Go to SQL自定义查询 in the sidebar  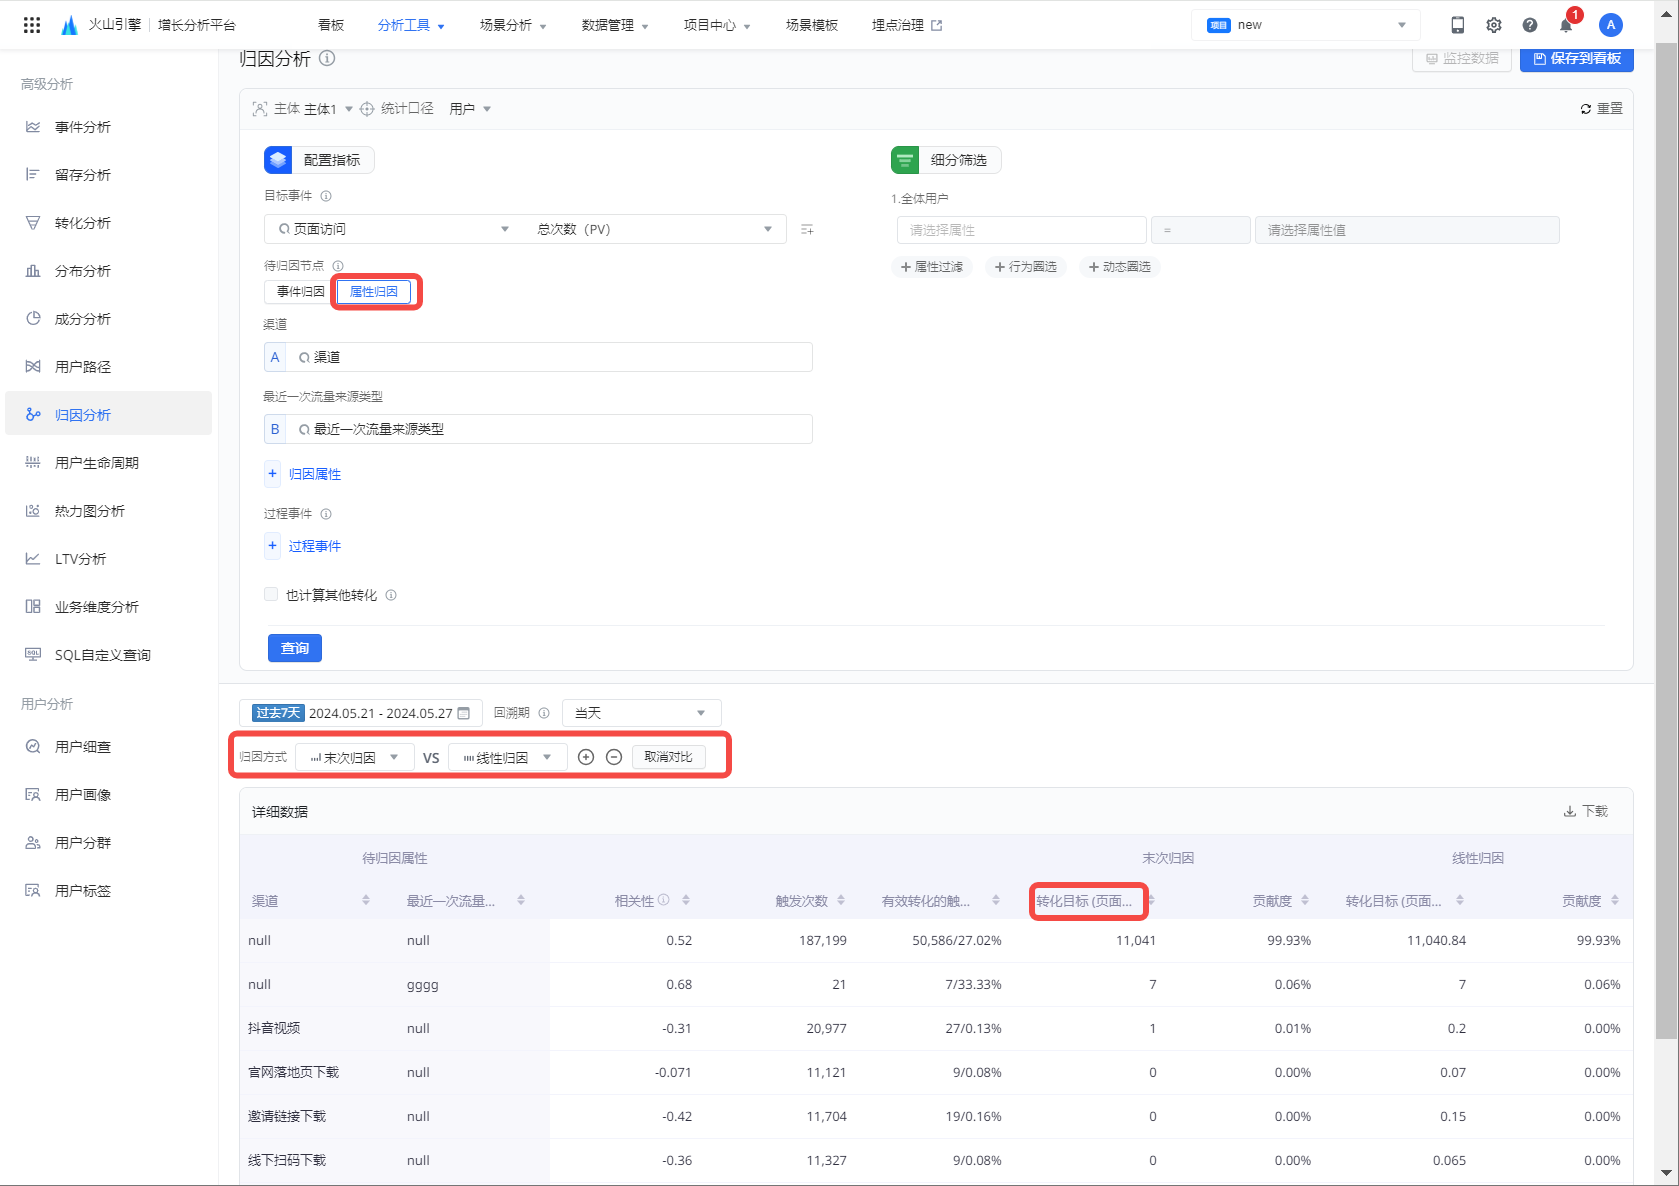click(108, 655)
